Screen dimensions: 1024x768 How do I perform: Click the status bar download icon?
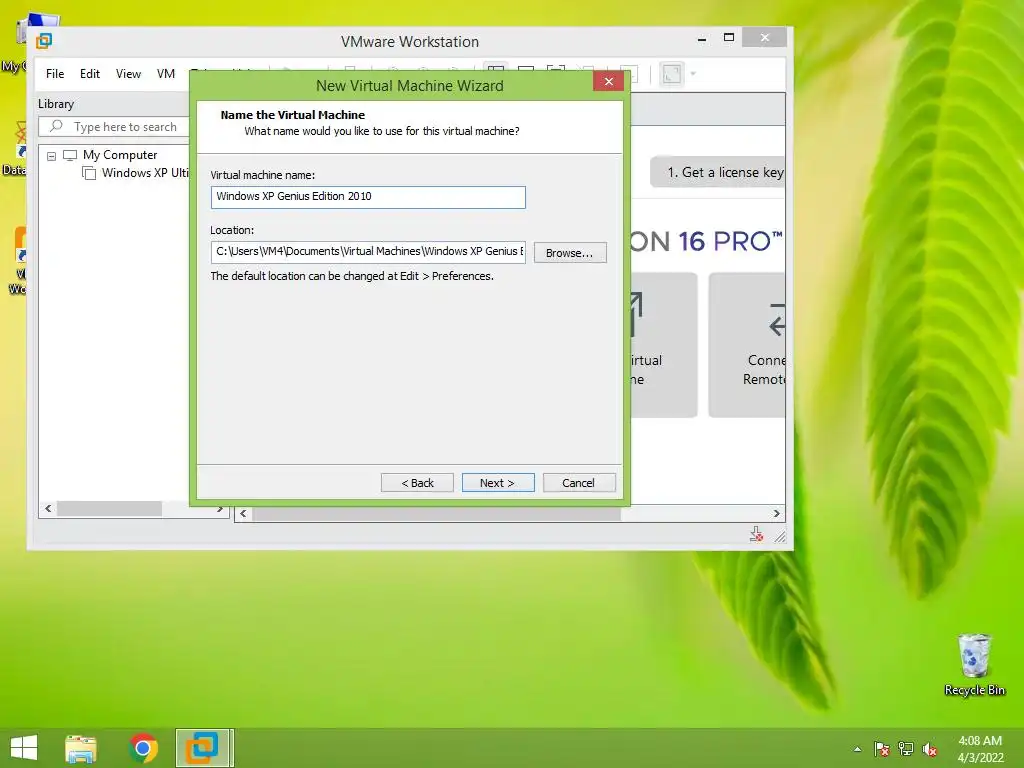point(756,536)
